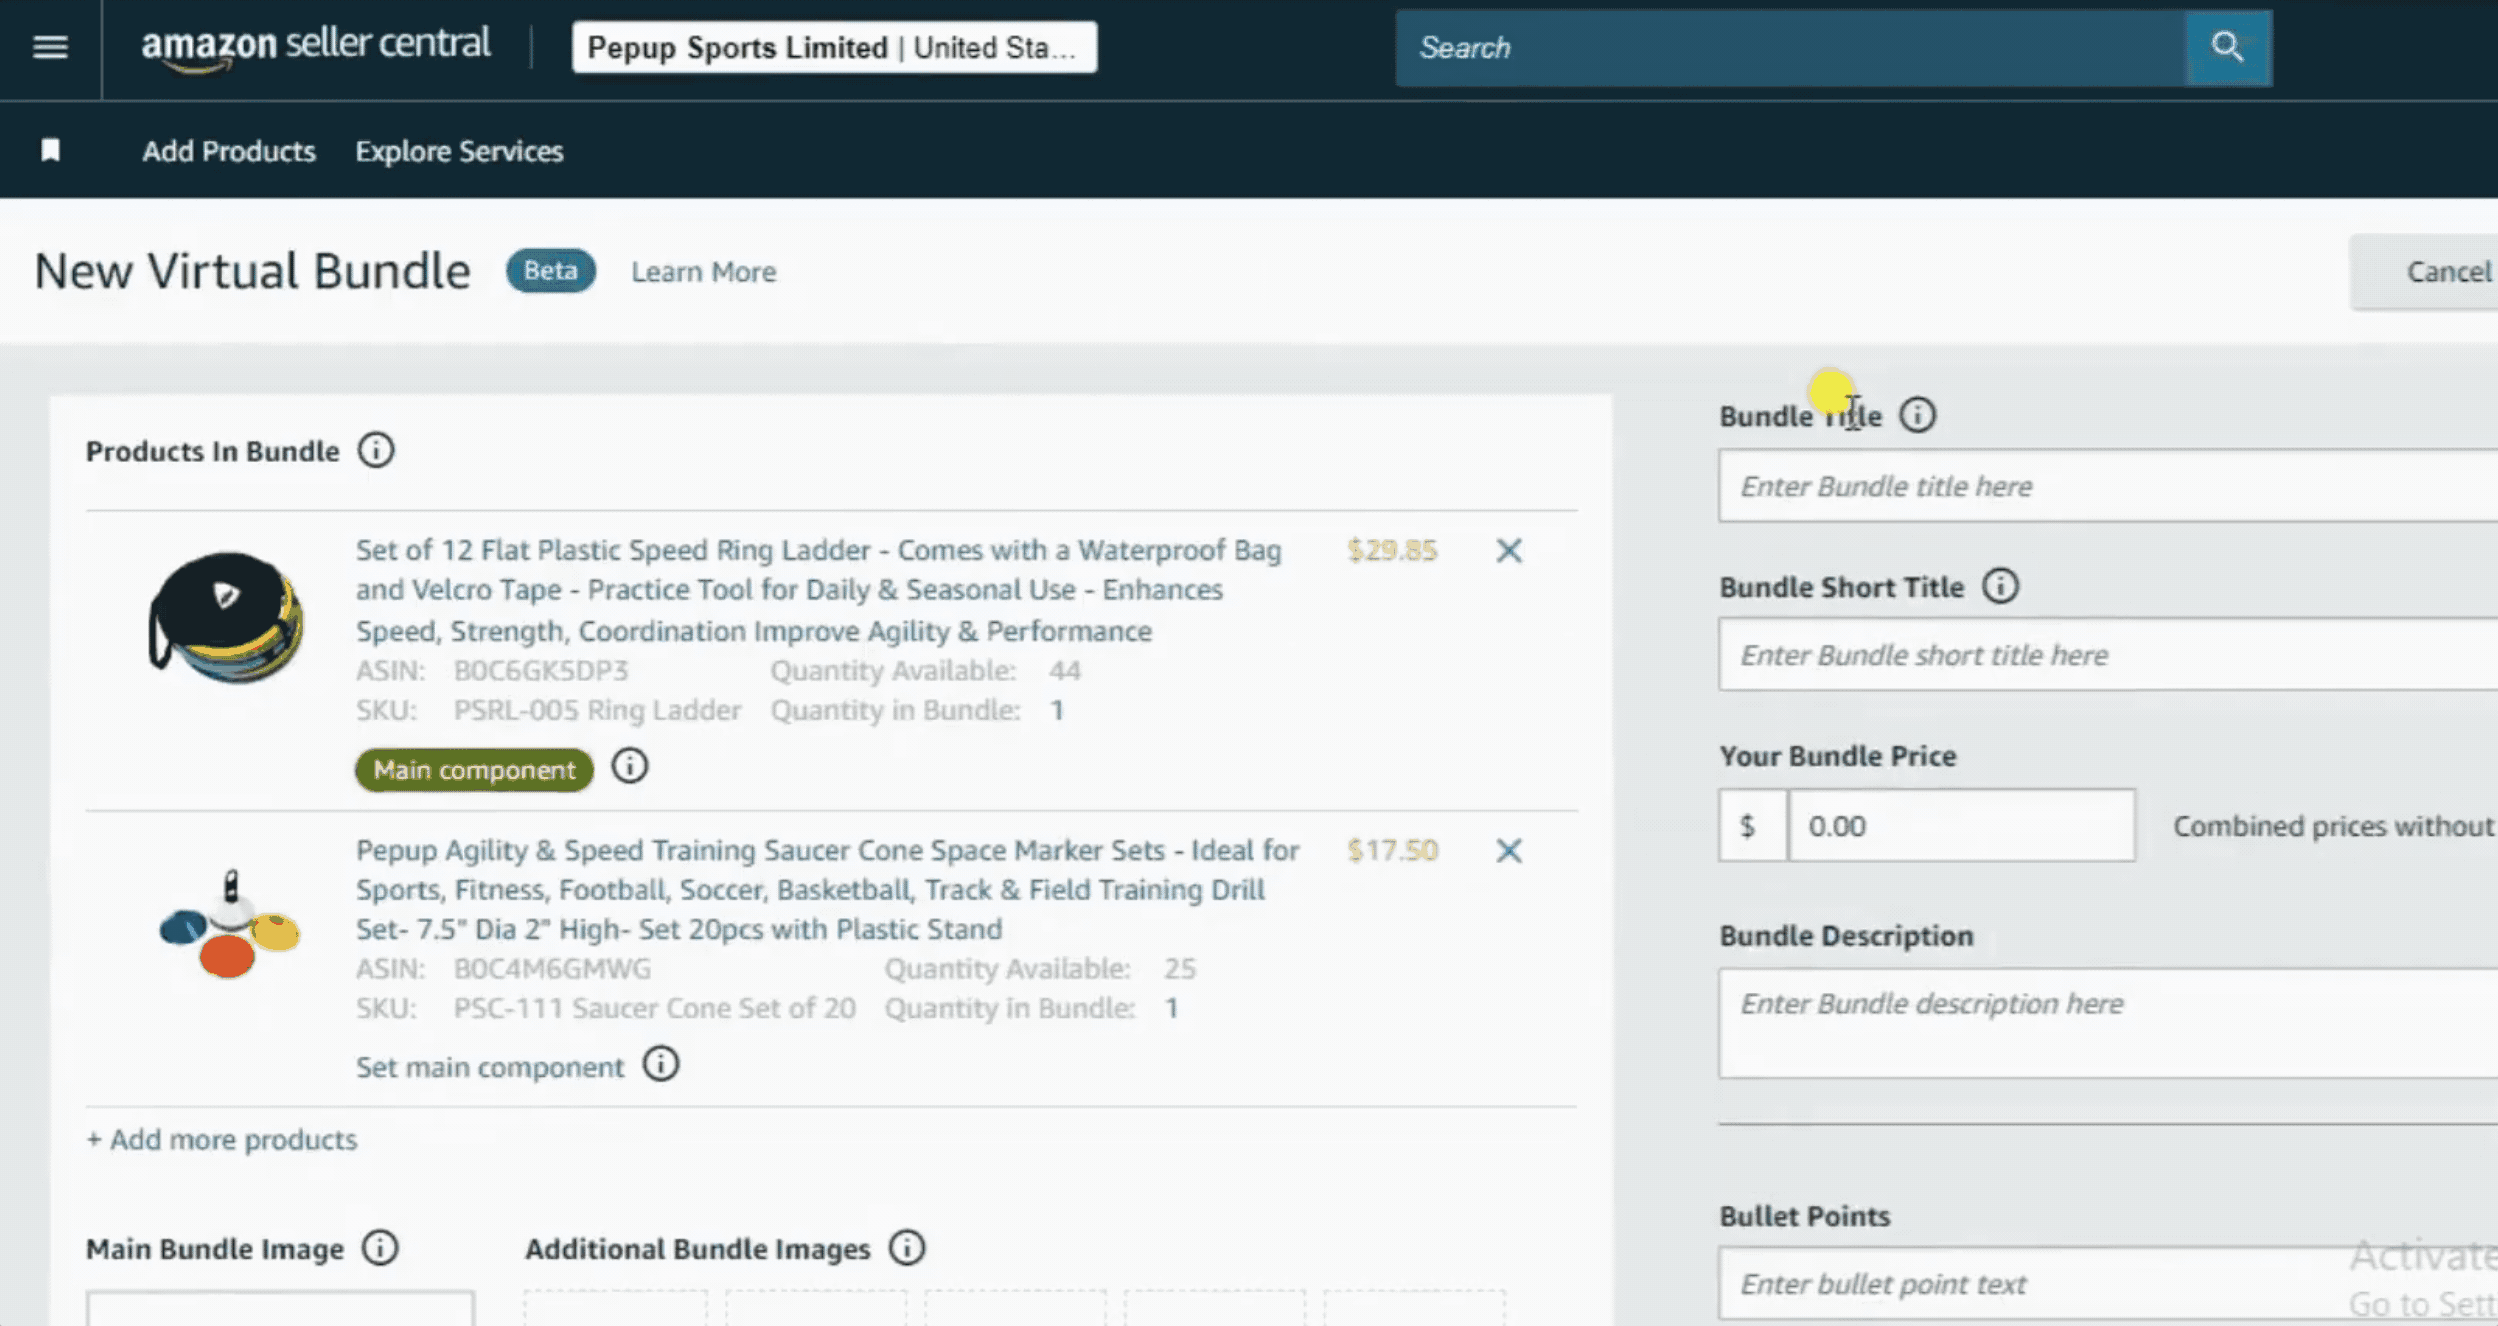Click info icon beside Main Bundle Image
Image resolution: width=2498 pixels, height=1326 pixels.
(380, 1248)
